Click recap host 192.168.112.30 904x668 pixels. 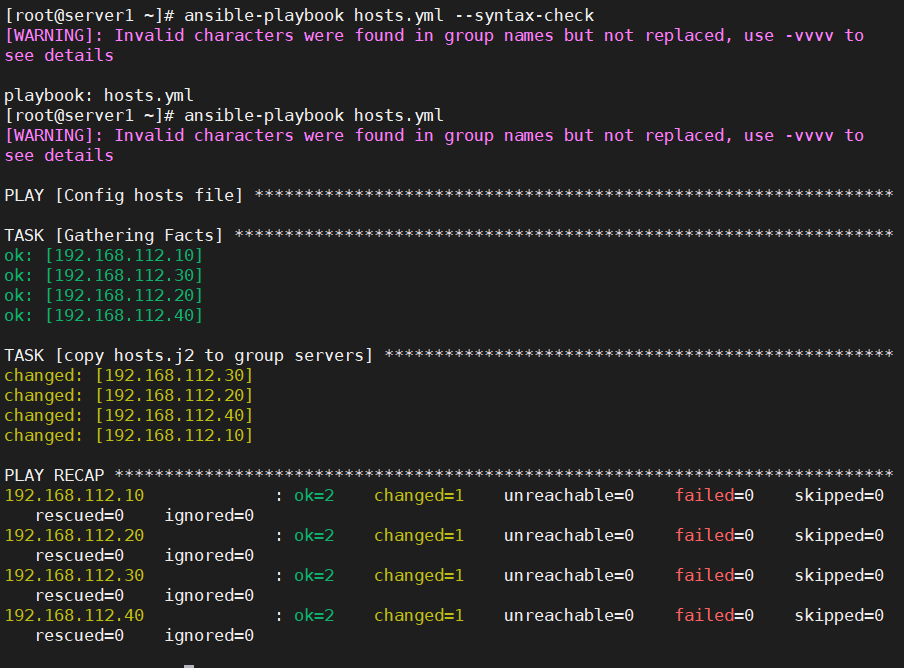click(x=74, y=575)
